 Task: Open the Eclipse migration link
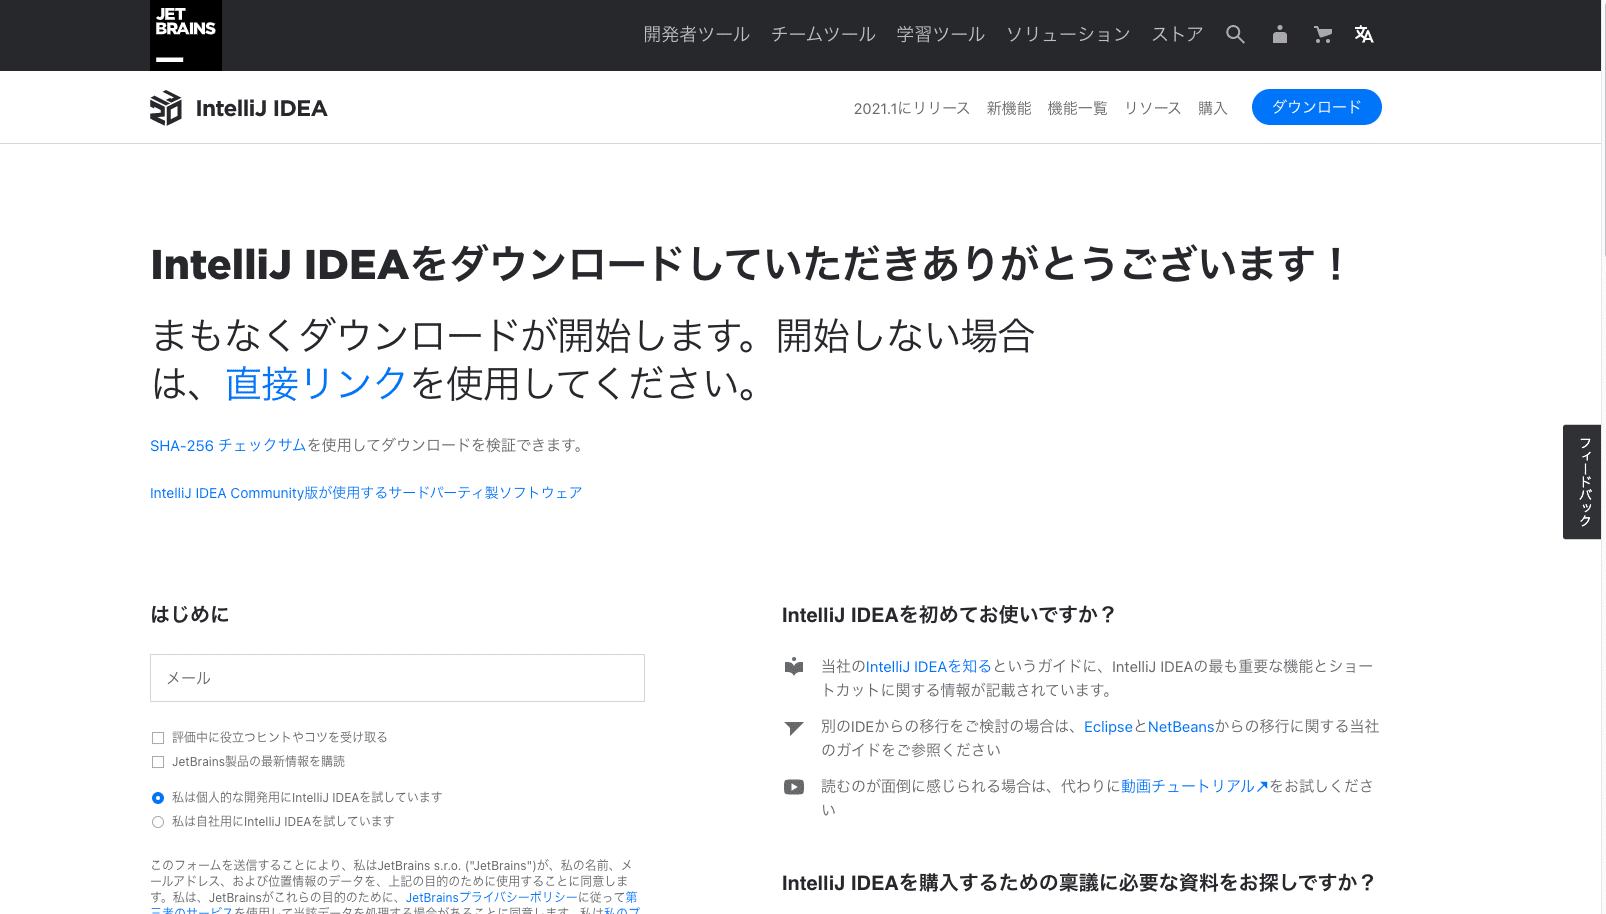[1108, 727]
